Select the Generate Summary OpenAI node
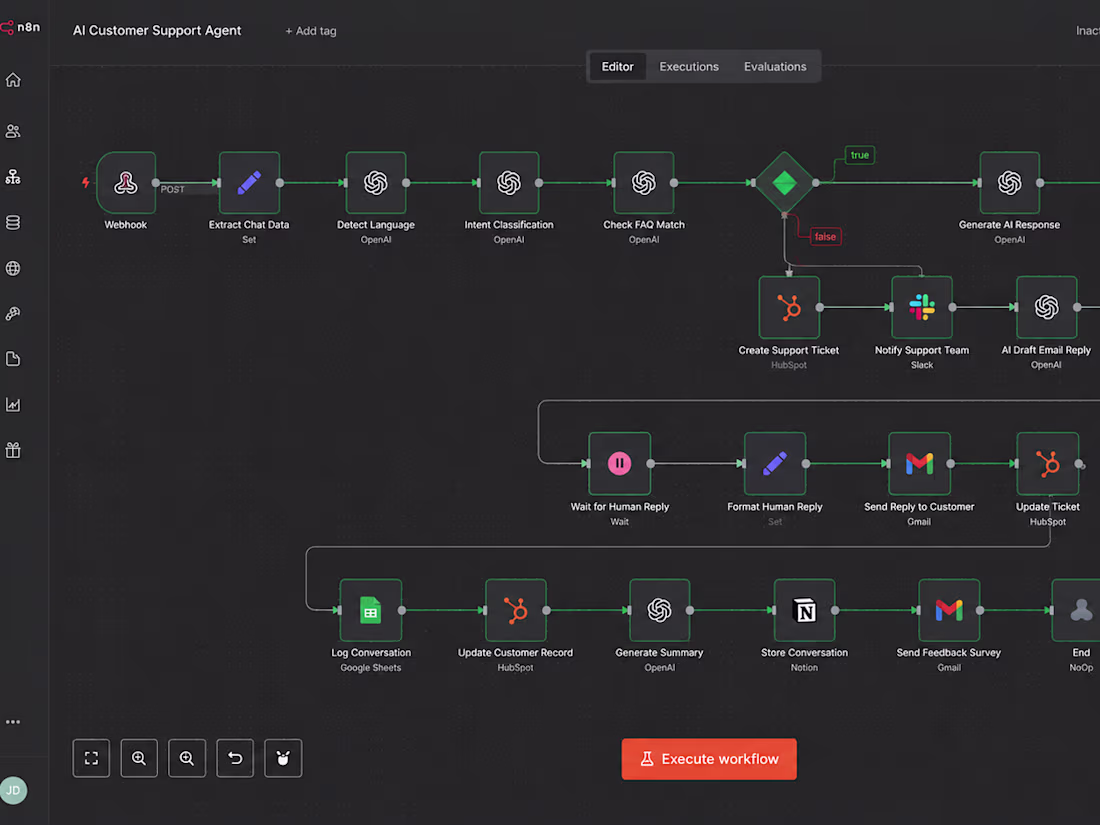 point(660,610)
